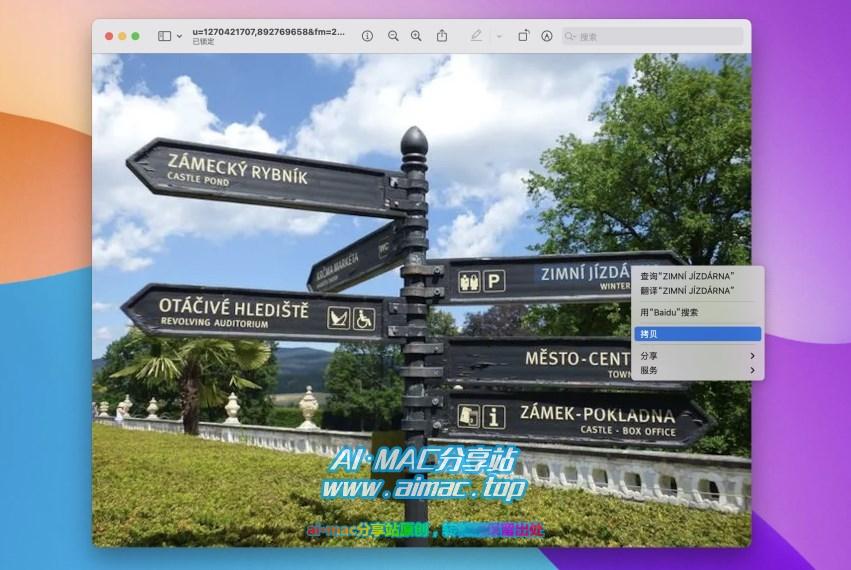
Task: Click the "ZÁMECKÝ RYBNÍK" sign text
Action: click(237, 168)
